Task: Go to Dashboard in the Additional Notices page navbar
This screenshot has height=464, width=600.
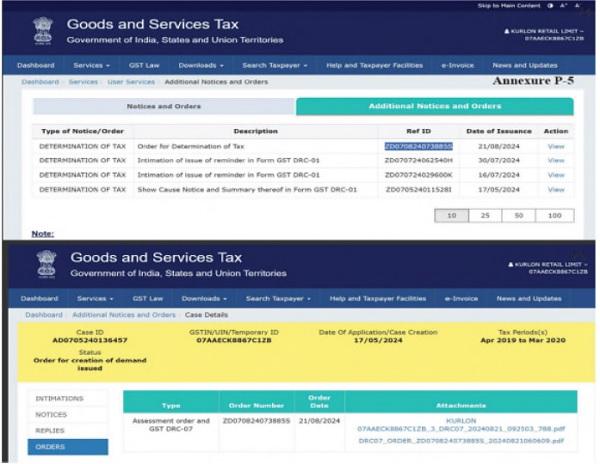Action: (x=36, y=65)
